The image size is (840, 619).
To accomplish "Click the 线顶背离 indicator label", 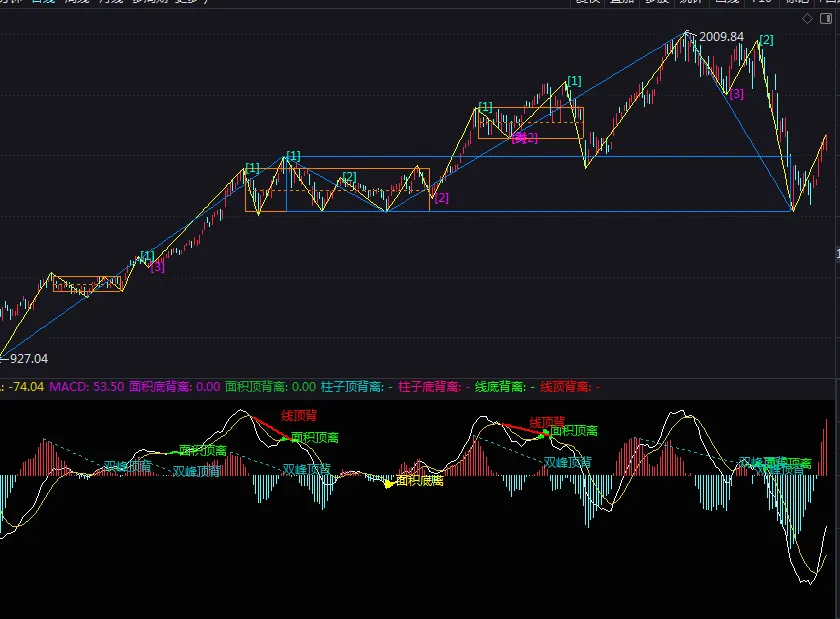I will pyautogui.click(x=570, y=386).
